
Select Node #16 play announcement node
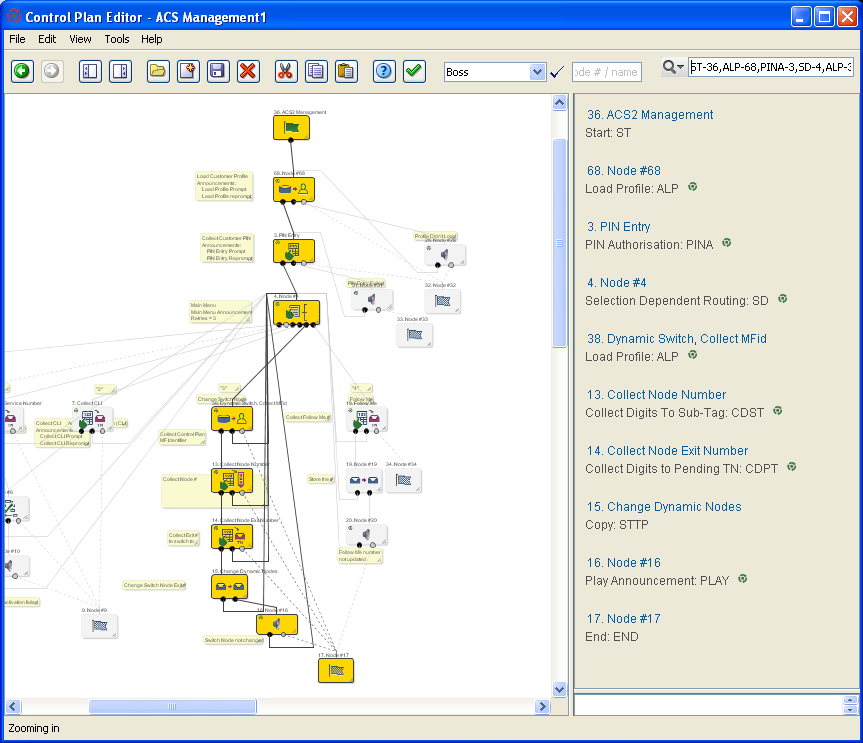pyautogui.click(x=277, y=624)
